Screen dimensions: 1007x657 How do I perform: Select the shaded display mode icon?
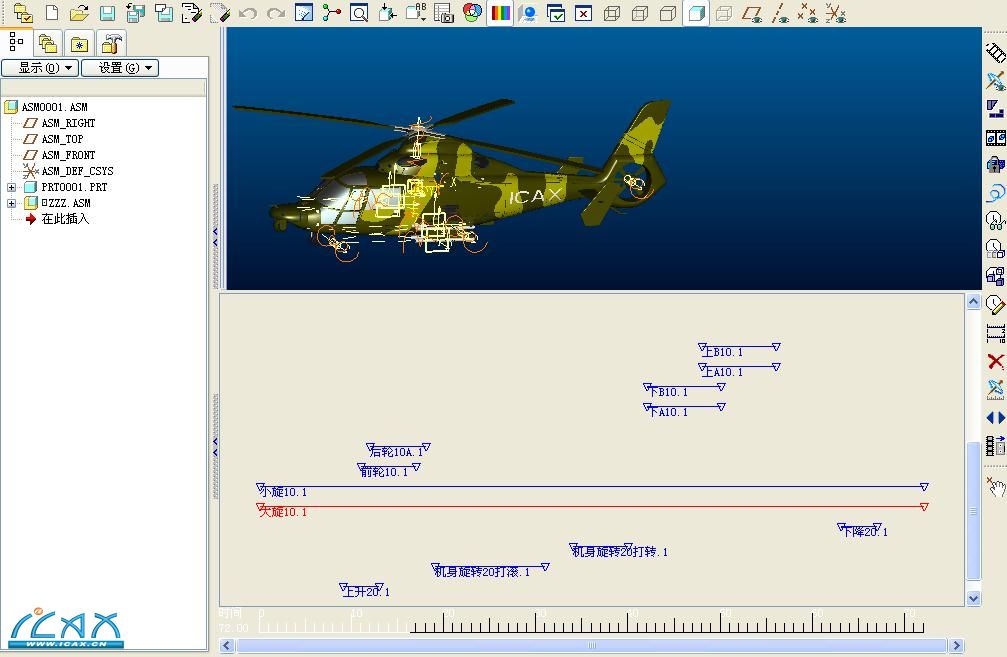tap(697, 13)
